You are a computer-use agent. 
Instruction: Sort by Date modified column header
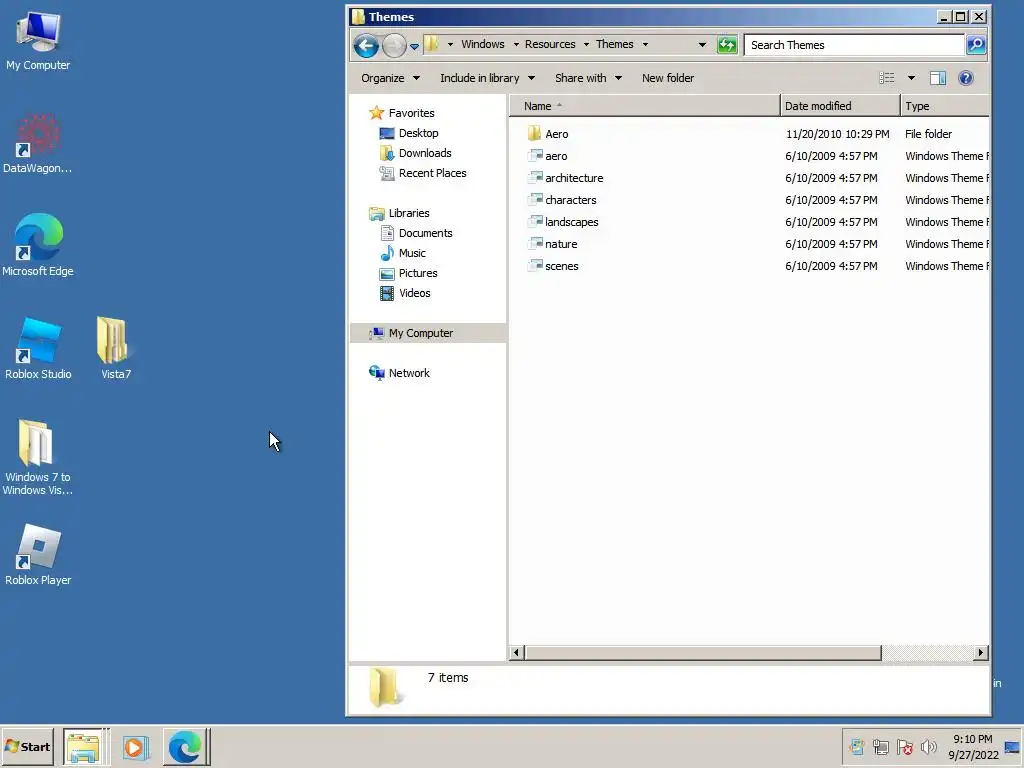pos(840,106)
